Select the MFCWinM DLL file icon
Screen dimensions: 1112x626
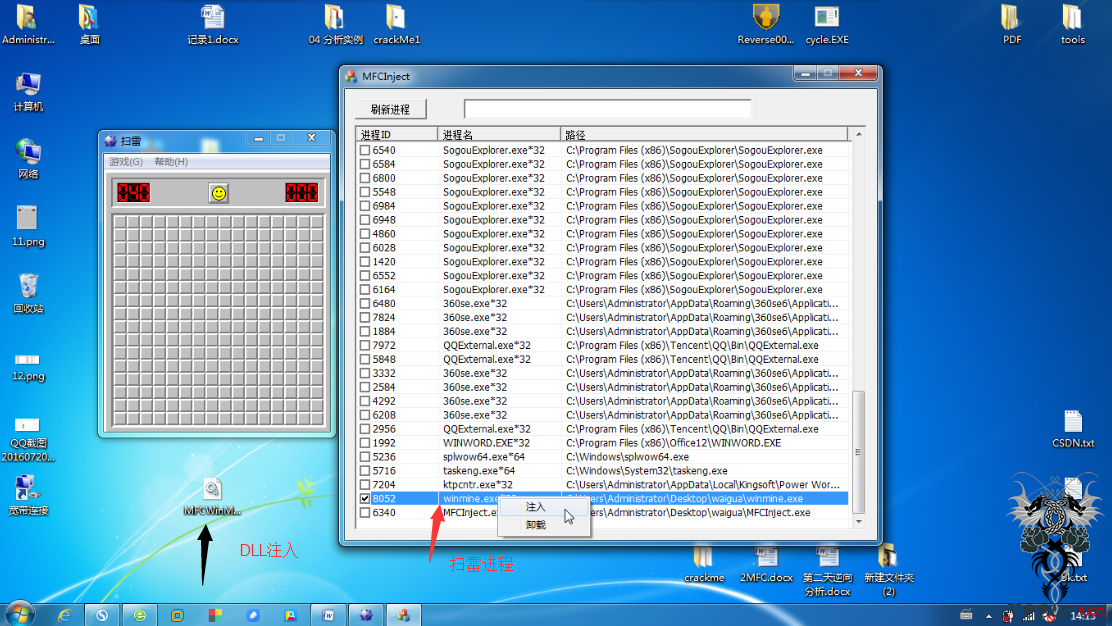[212, 496]
